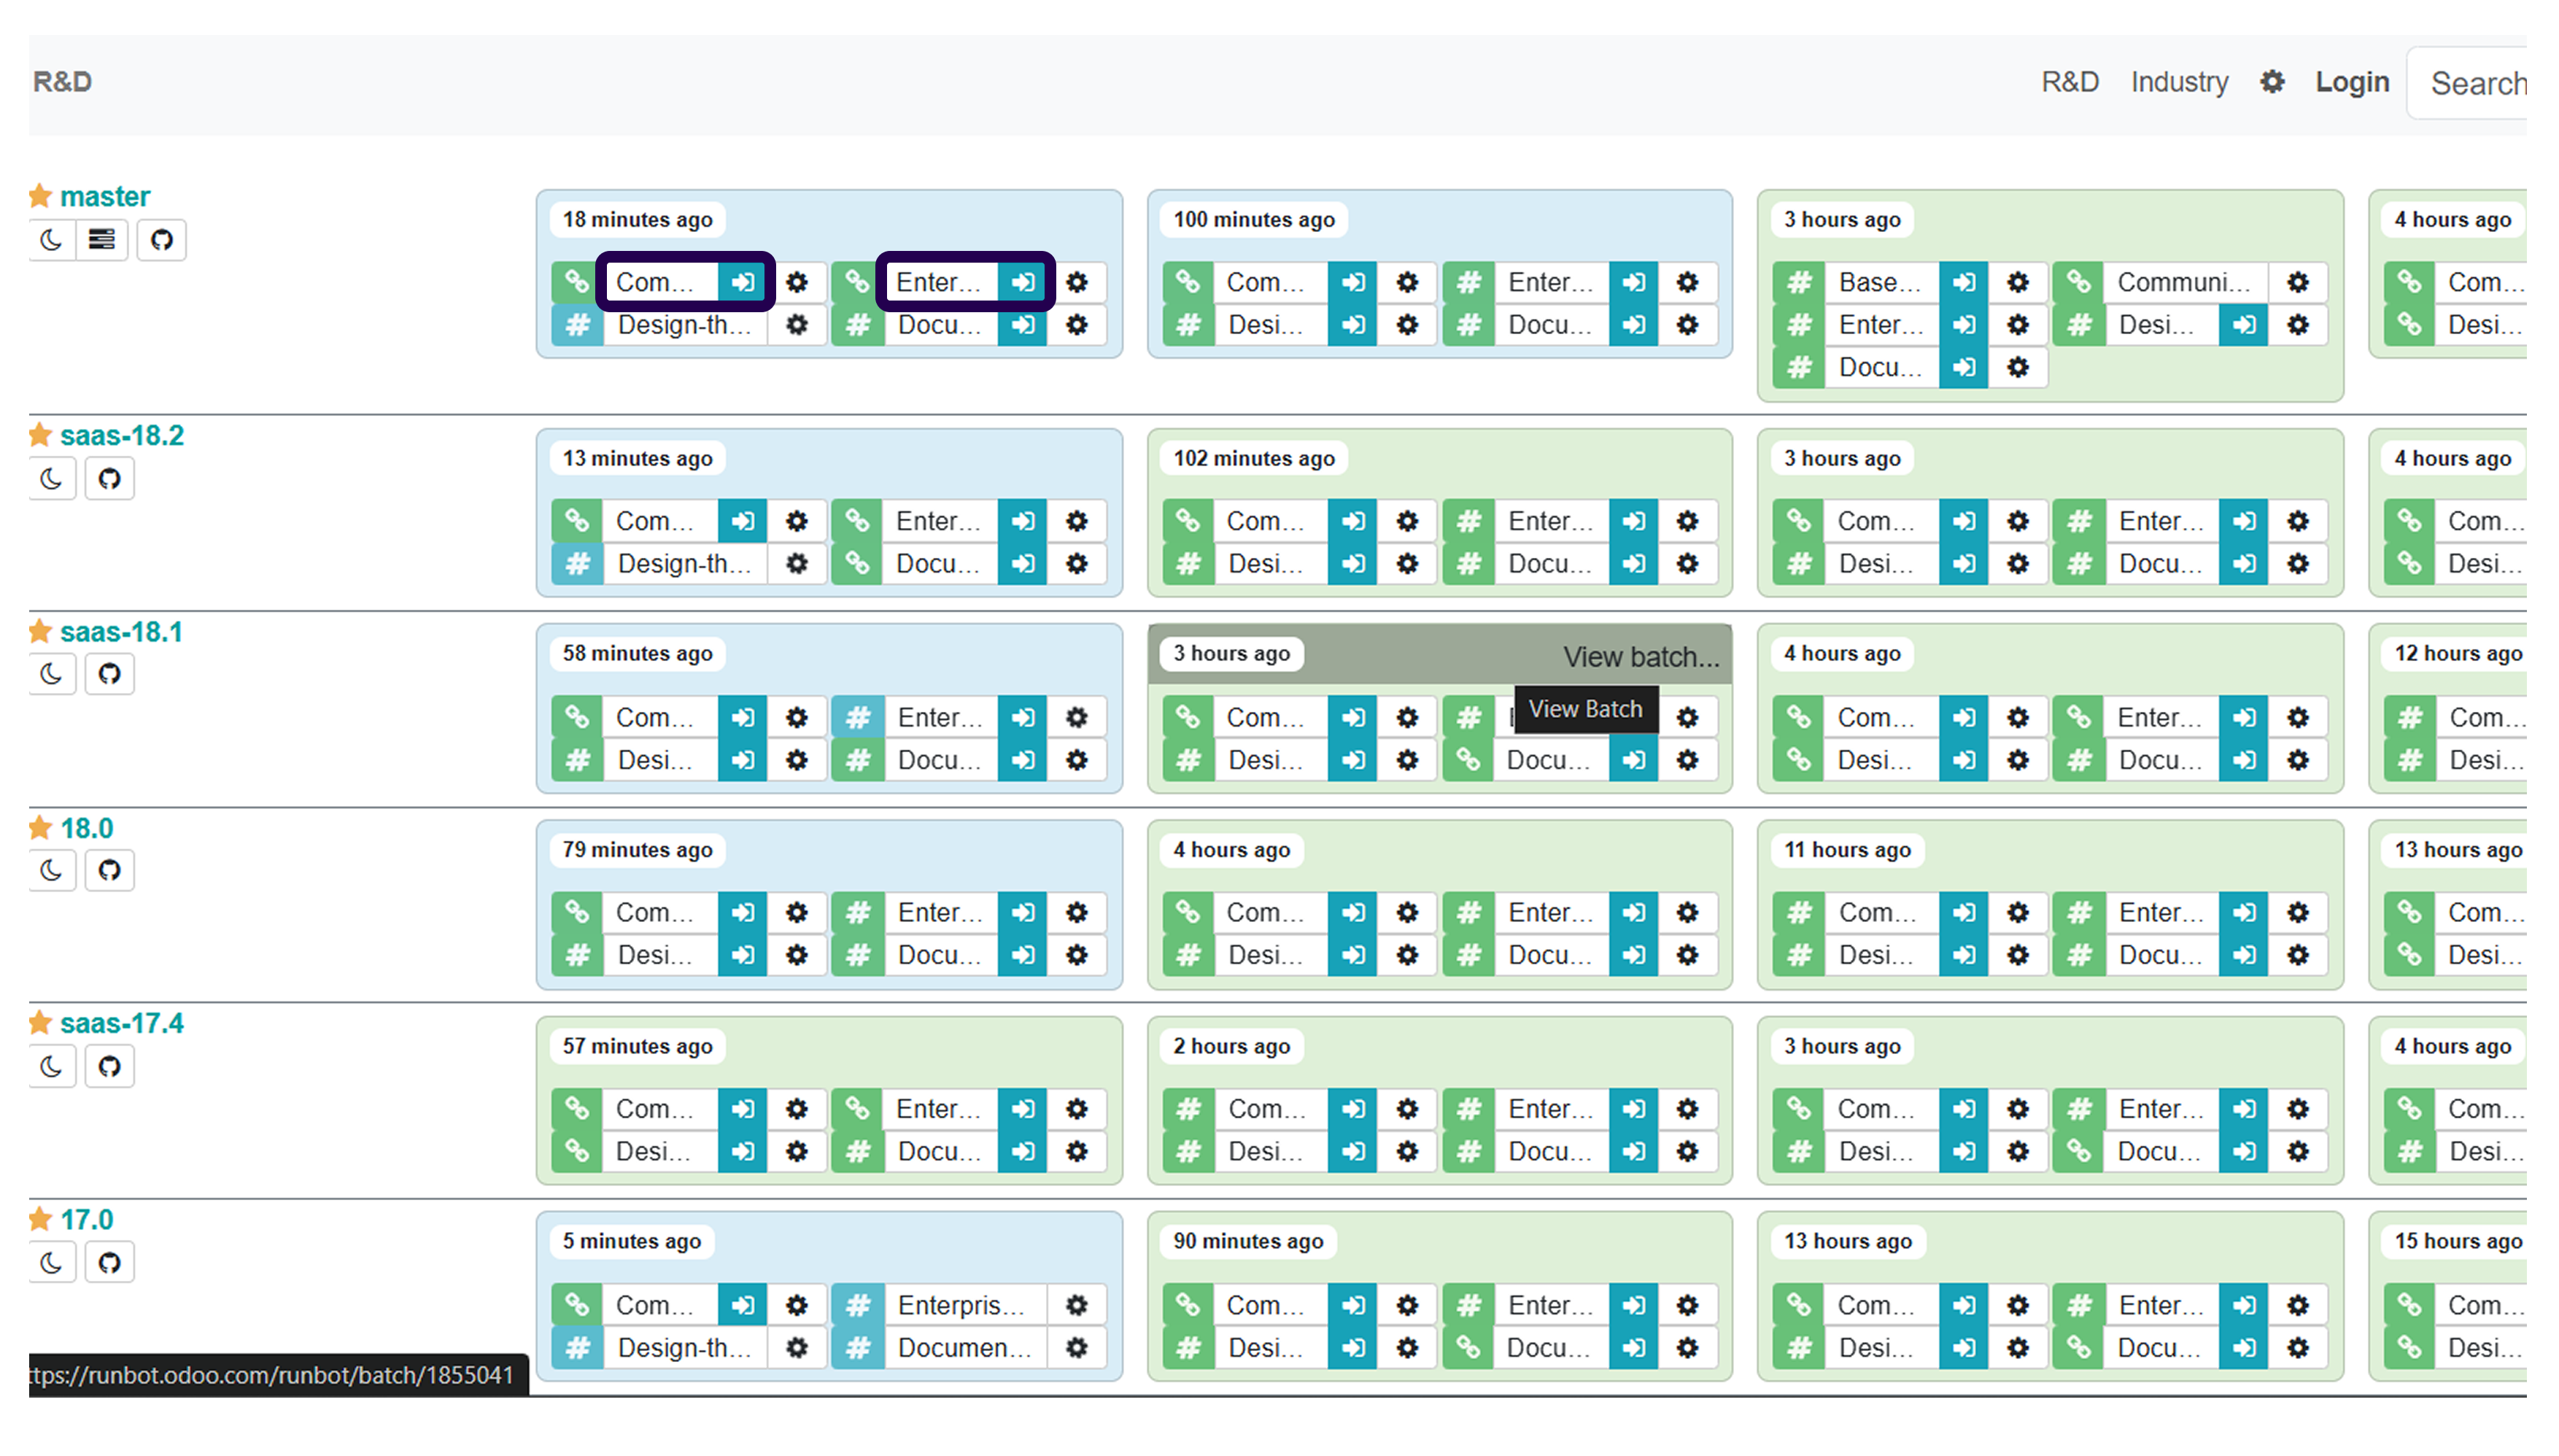Click link icon of Docu... in saas-18.2 13 minutes batch
2559x1456 pixels.
click(857, 564)
